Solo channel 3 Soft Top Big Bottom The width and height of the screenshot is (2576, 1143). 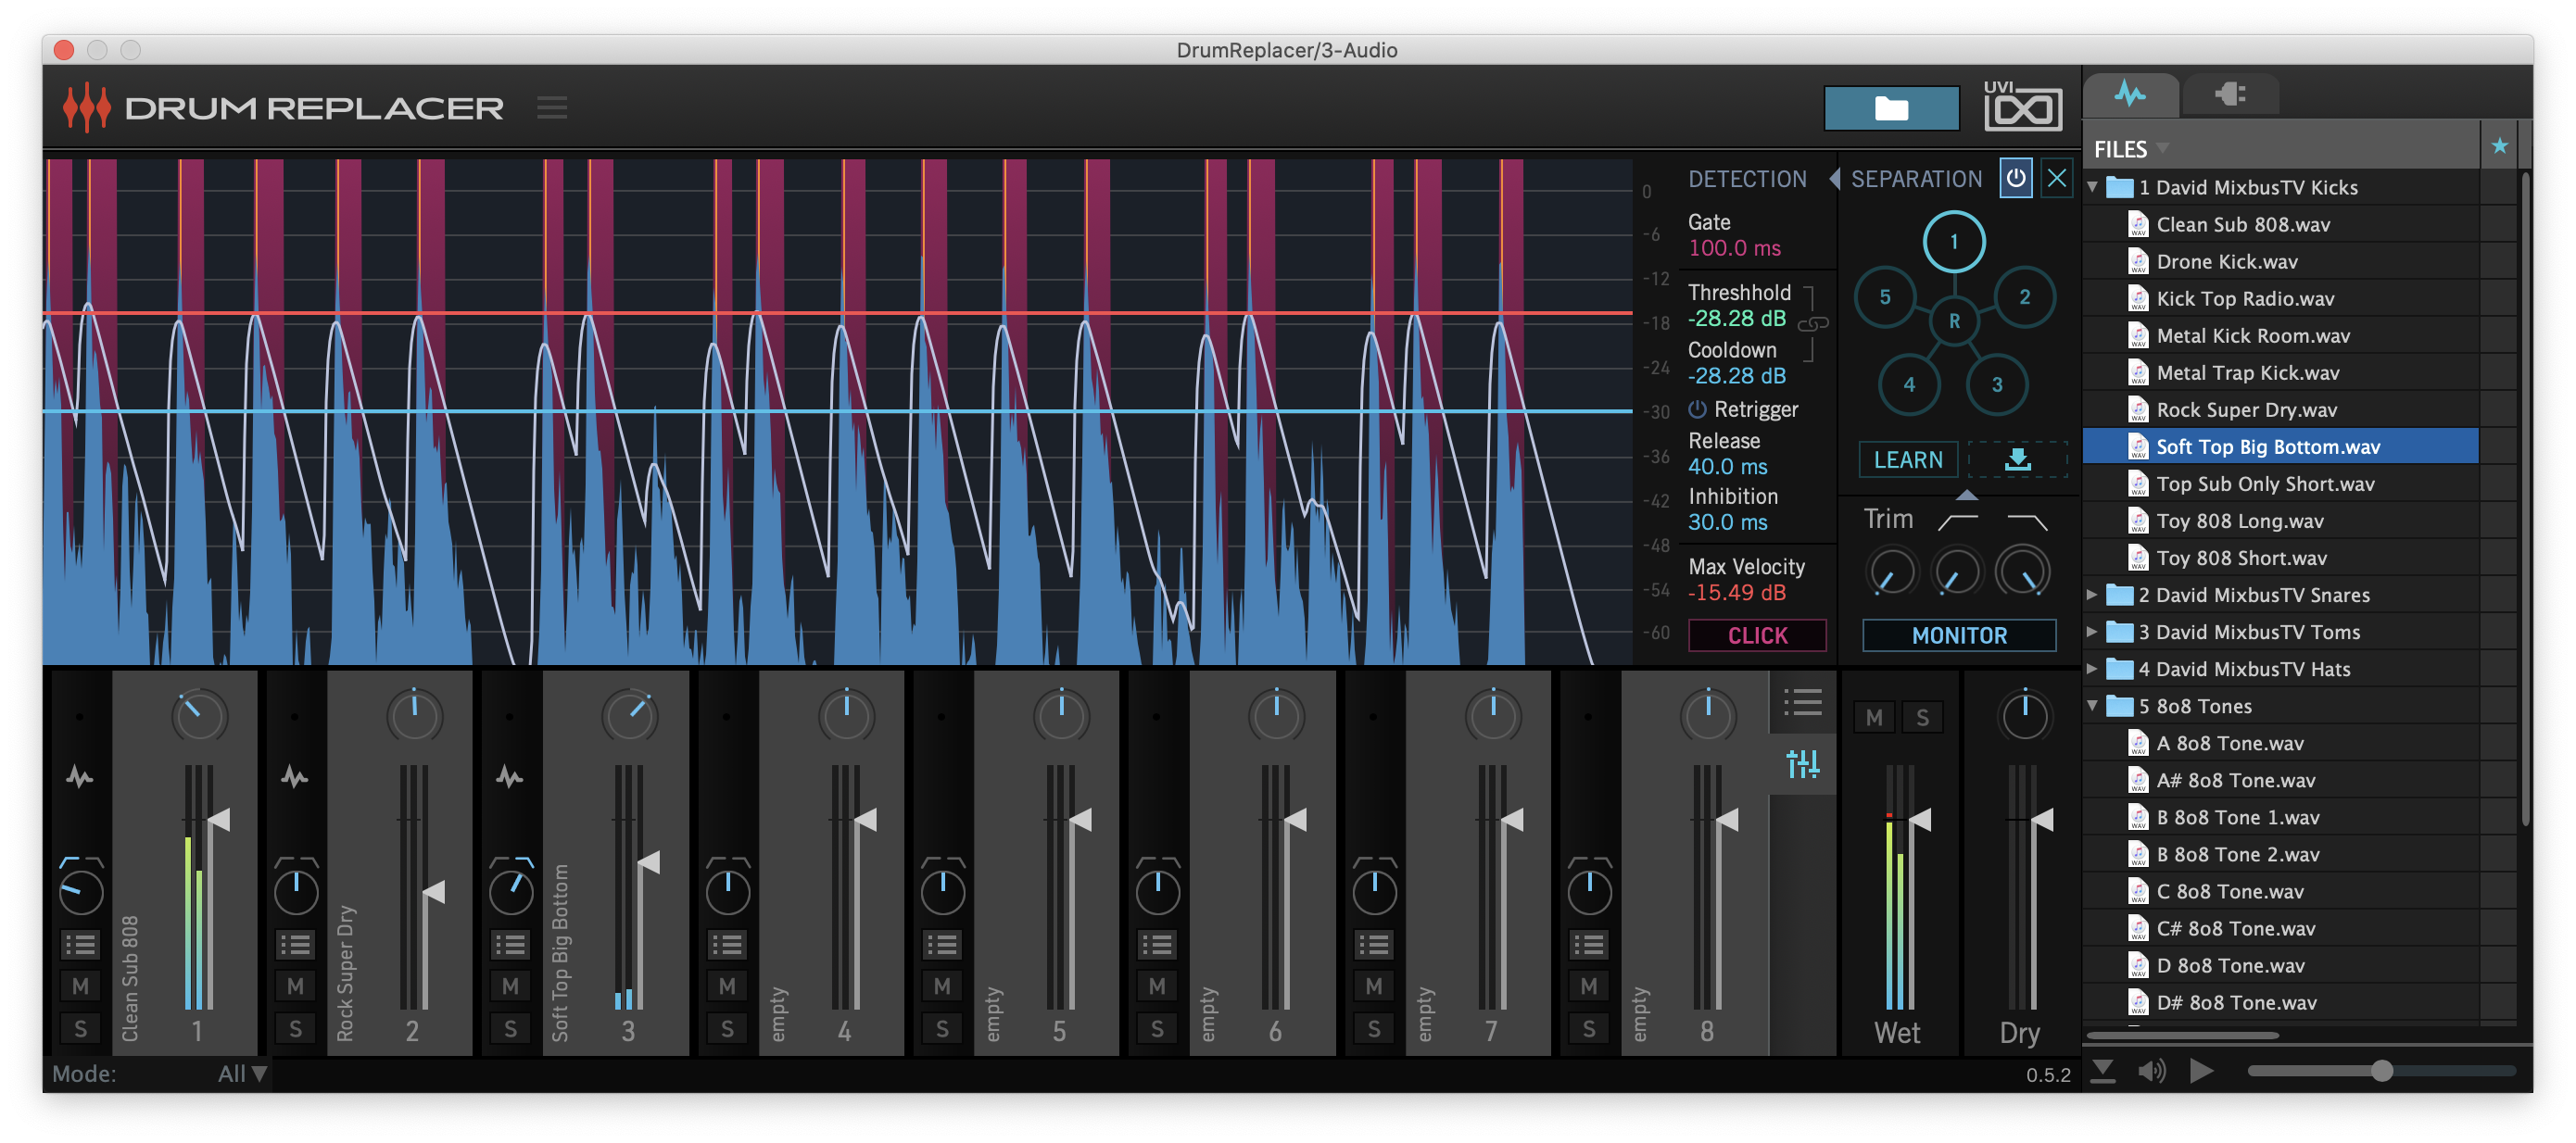(x=510, y=1028)
